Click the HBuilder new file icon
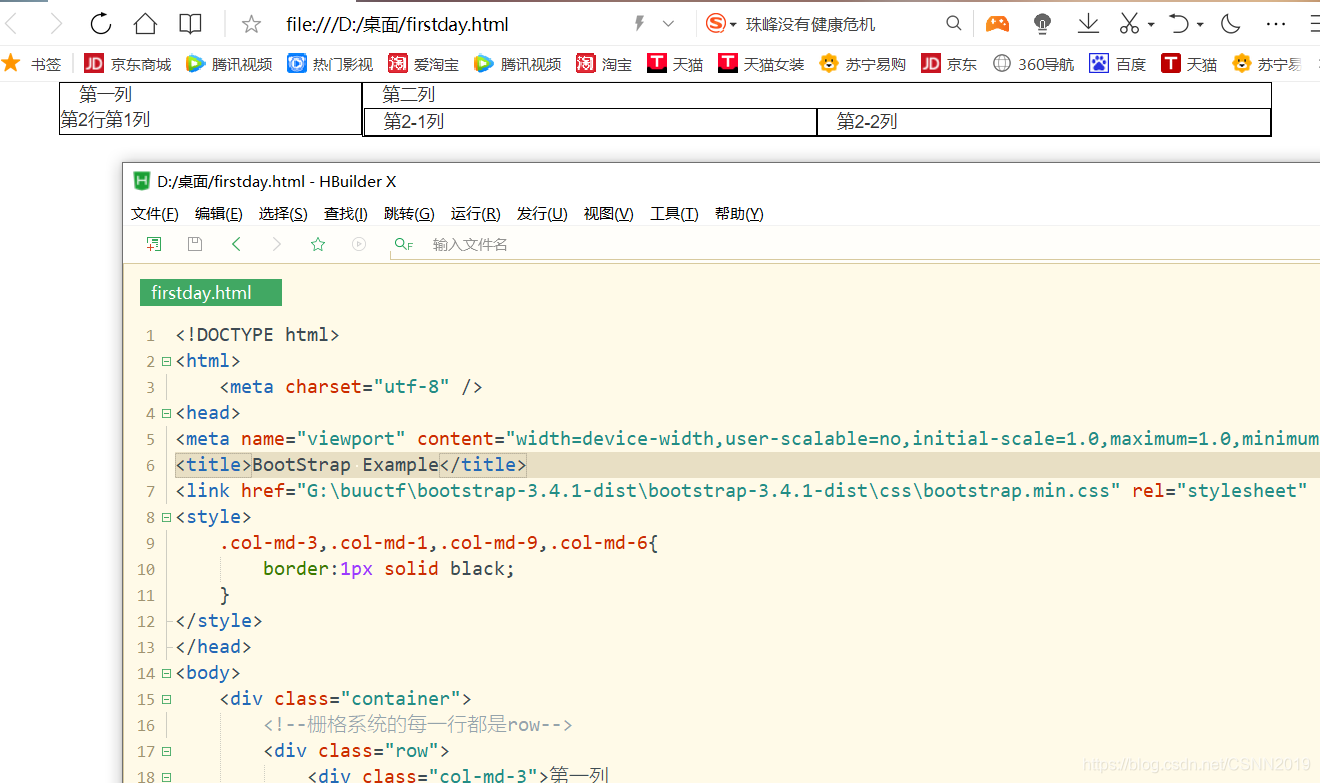Image resolution: width=1320 pixels, height=783 pixels. (x=154, y=244)
